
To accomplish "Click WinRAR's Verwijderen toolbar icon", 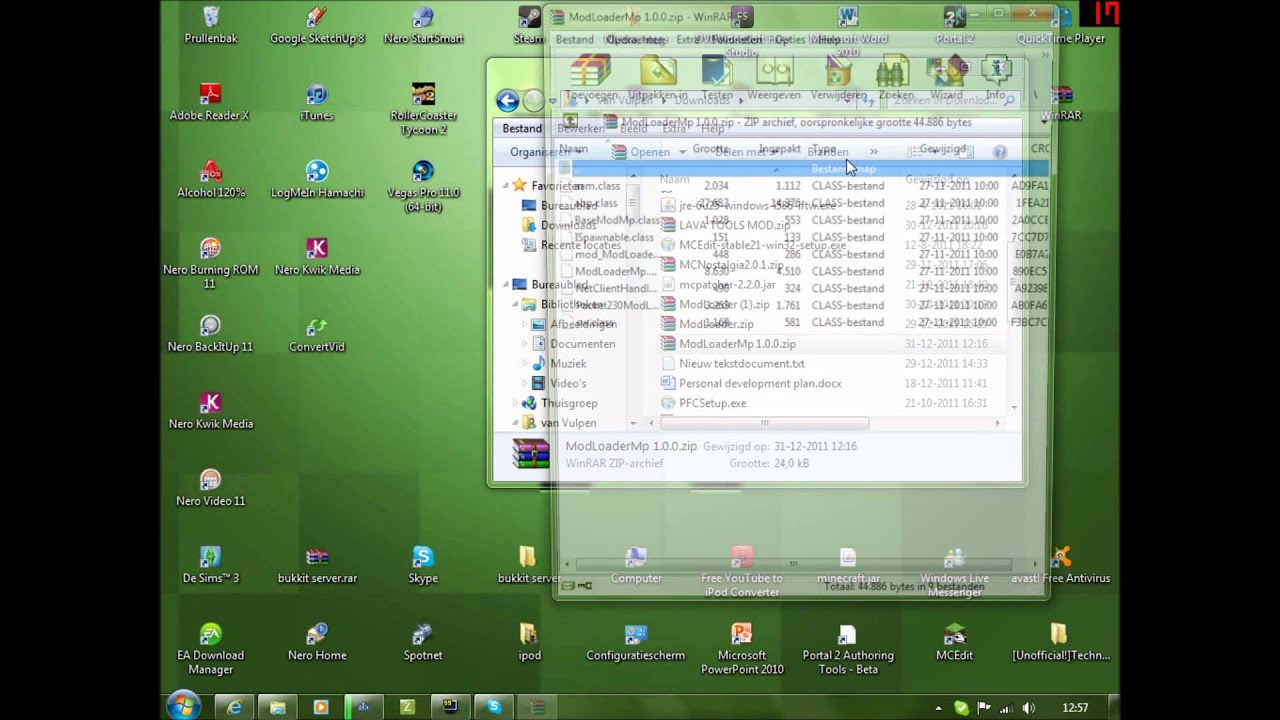I will pos(838,79).
